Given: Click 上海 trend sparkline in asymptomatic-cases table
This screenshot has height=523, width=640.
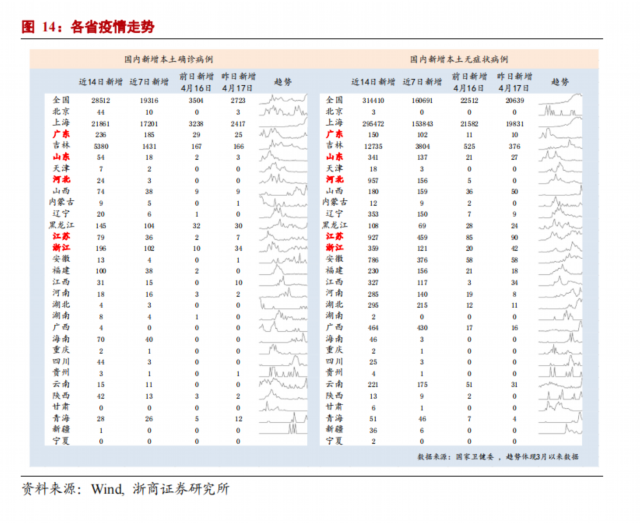Looking at the screenshot, I should click(565, 123).
